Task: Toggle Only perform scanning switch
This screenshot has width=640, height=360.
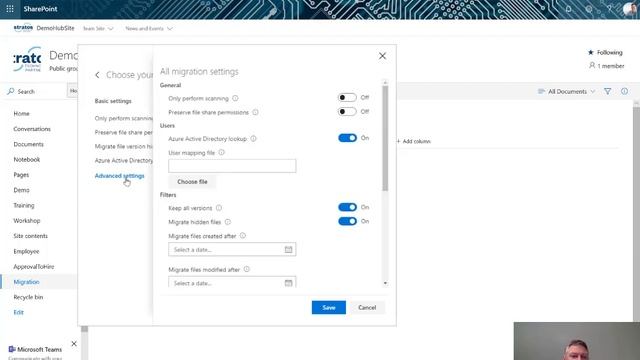Action: click(x=347, y=98)
